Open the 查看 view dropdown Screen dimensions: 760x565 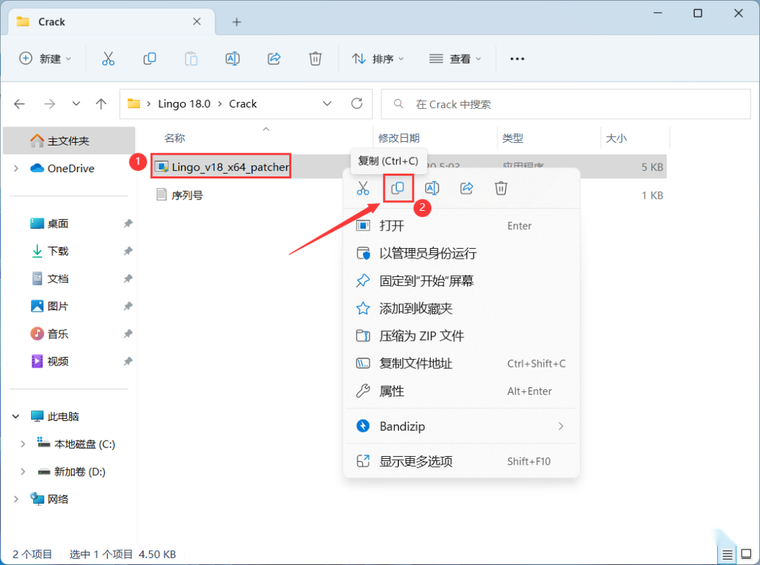tap(455, 59)
